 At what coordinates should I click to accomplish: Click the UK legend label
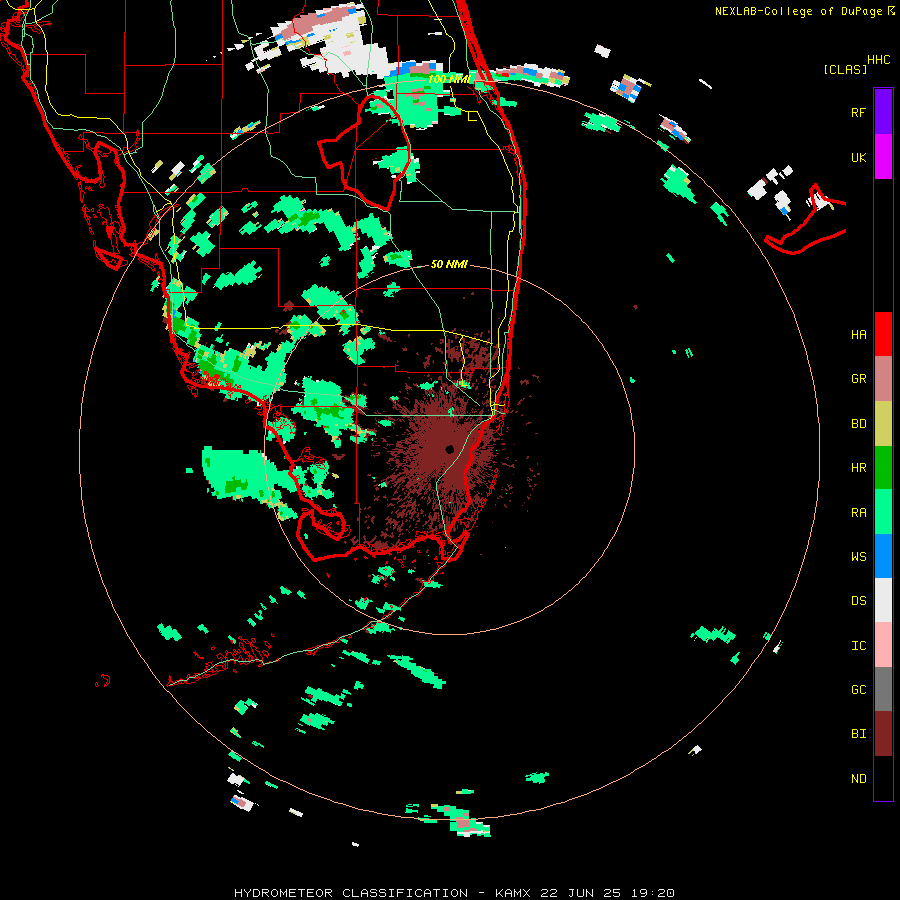tap(858, 157)
